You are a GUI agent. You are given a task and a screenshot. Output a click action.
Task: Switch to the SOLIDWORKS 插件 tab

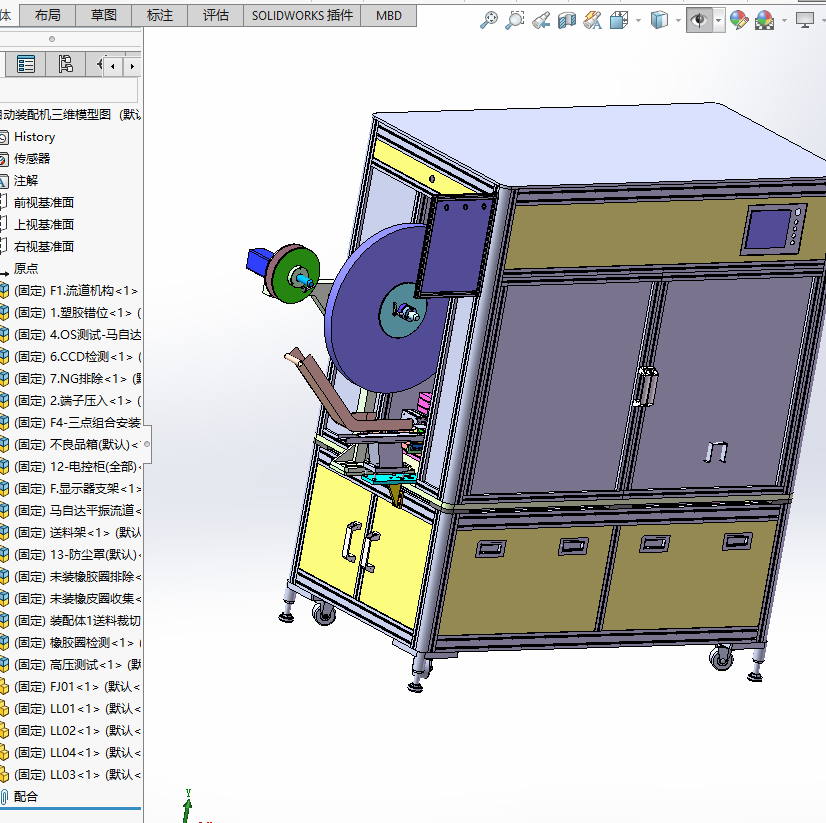302,15
